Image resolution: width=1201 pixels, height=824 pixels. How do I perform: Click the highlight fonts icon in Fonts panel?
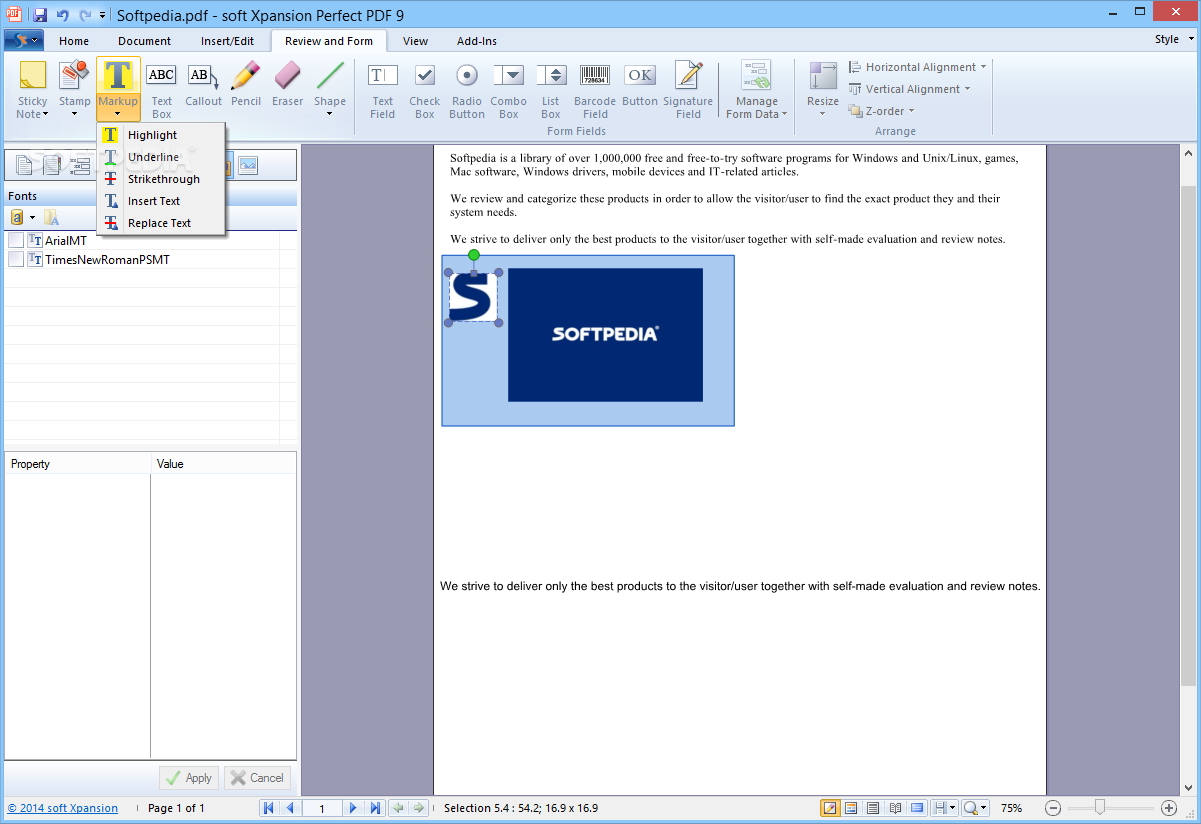(x=51, y=217)
